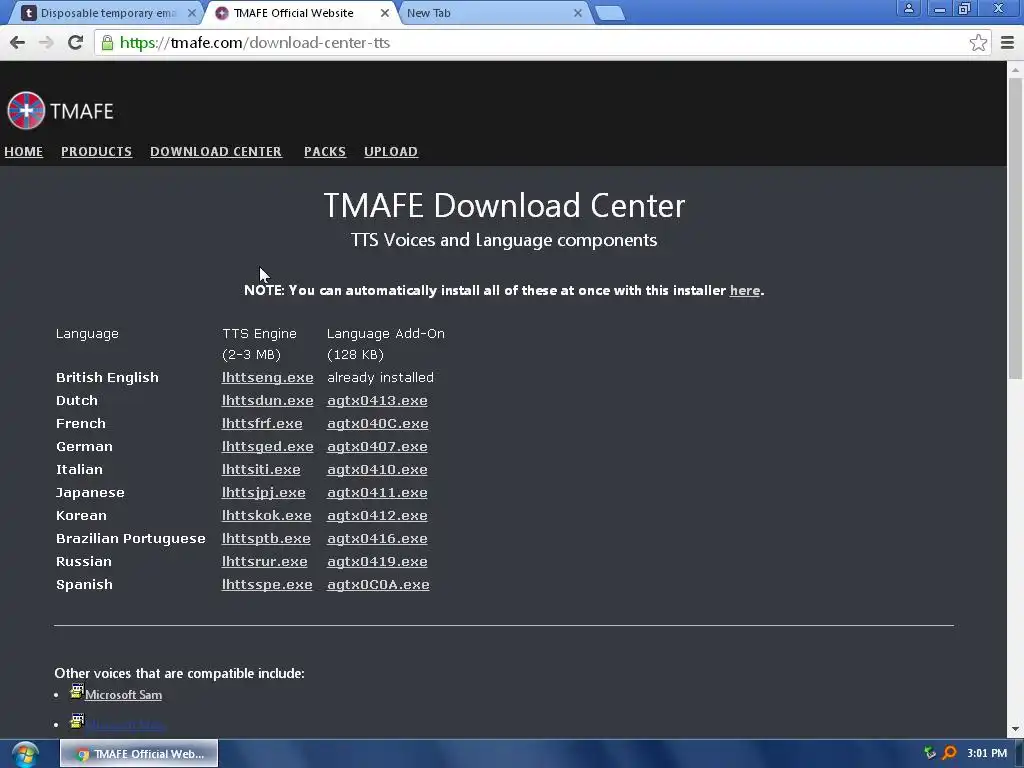
Task: Click the scrollbar up arrow
Action: [x=1015, y=69]
